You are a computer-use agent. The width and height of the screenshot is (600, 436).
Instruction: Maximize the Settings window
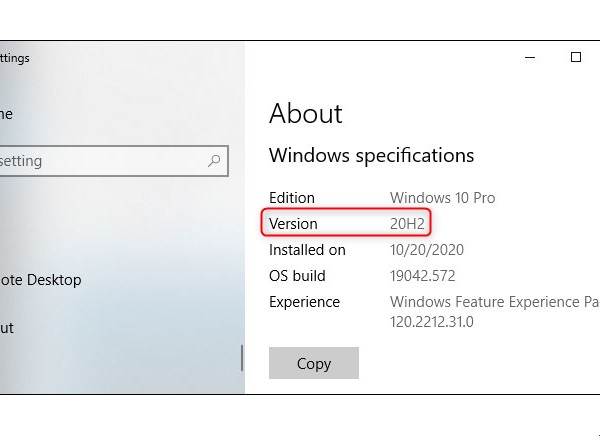pos(576,58)
